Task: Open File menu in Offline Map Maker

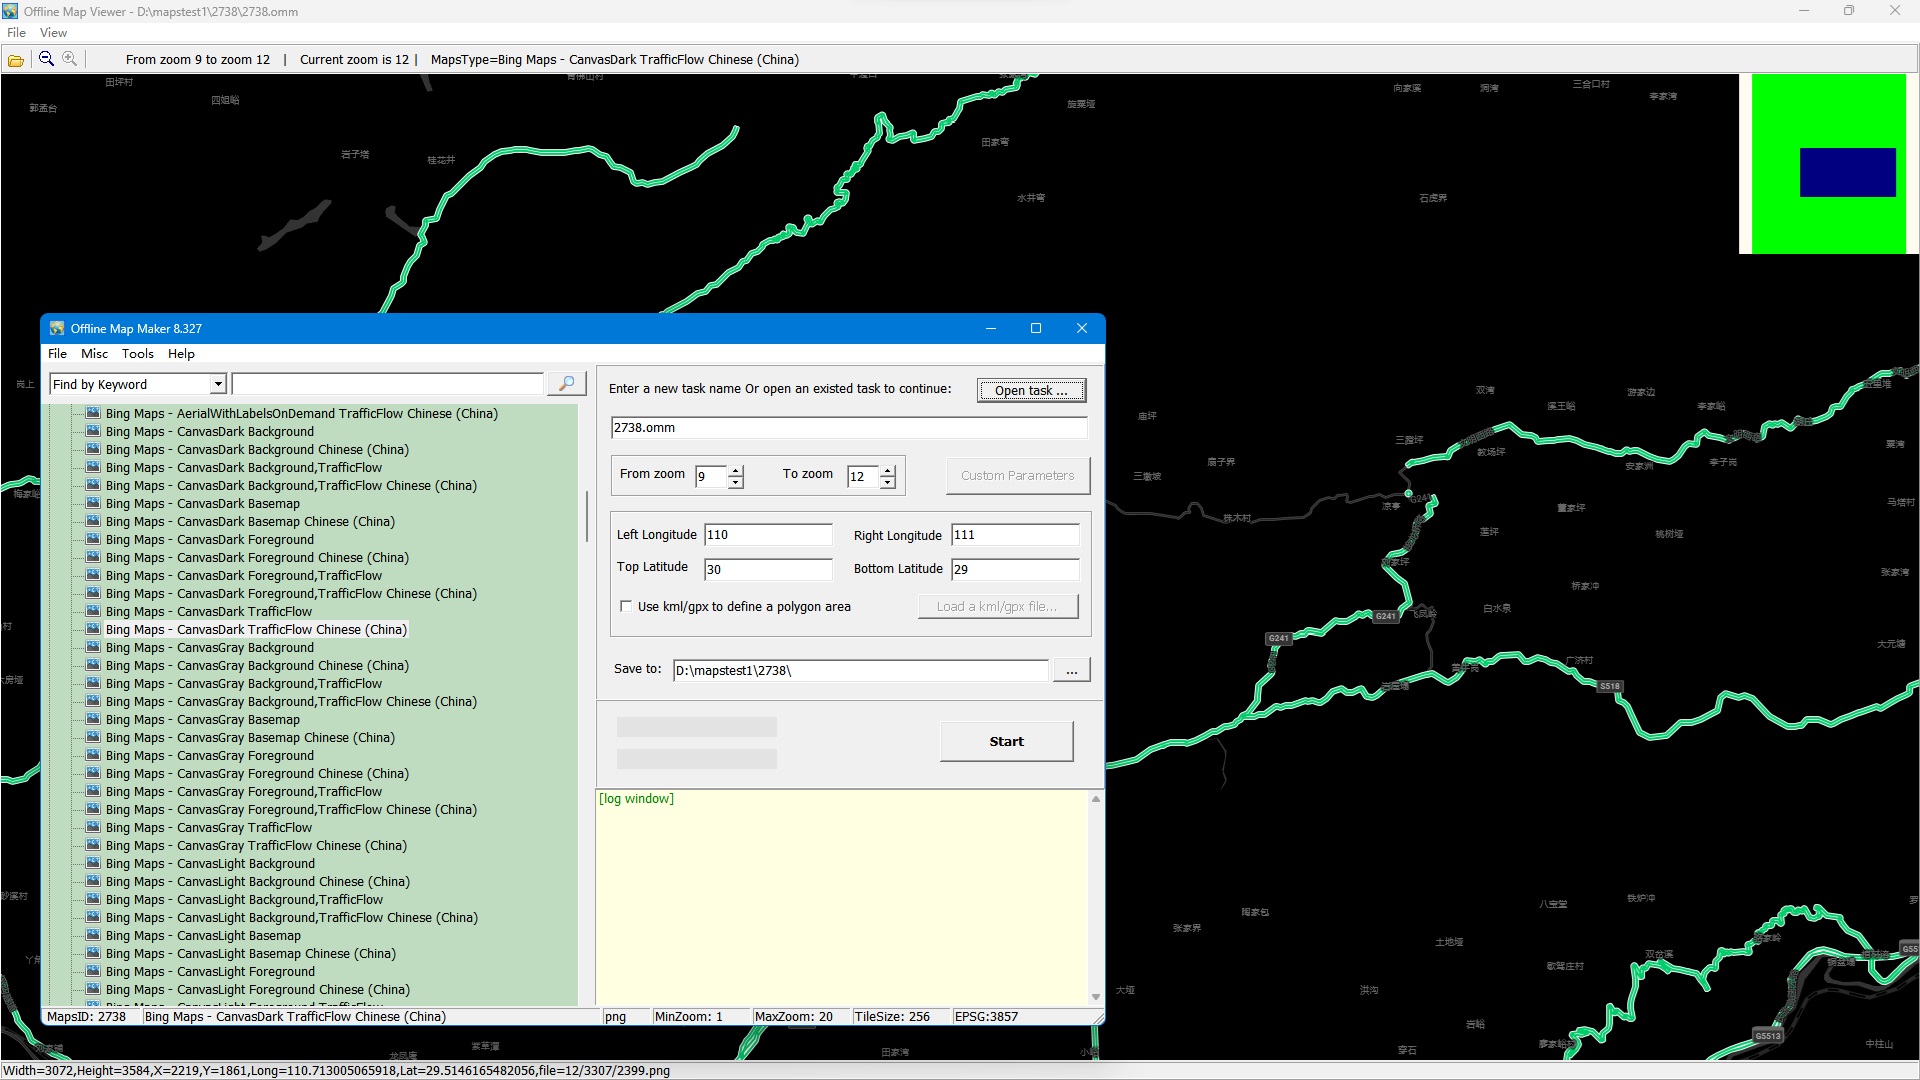Action: 57,353
